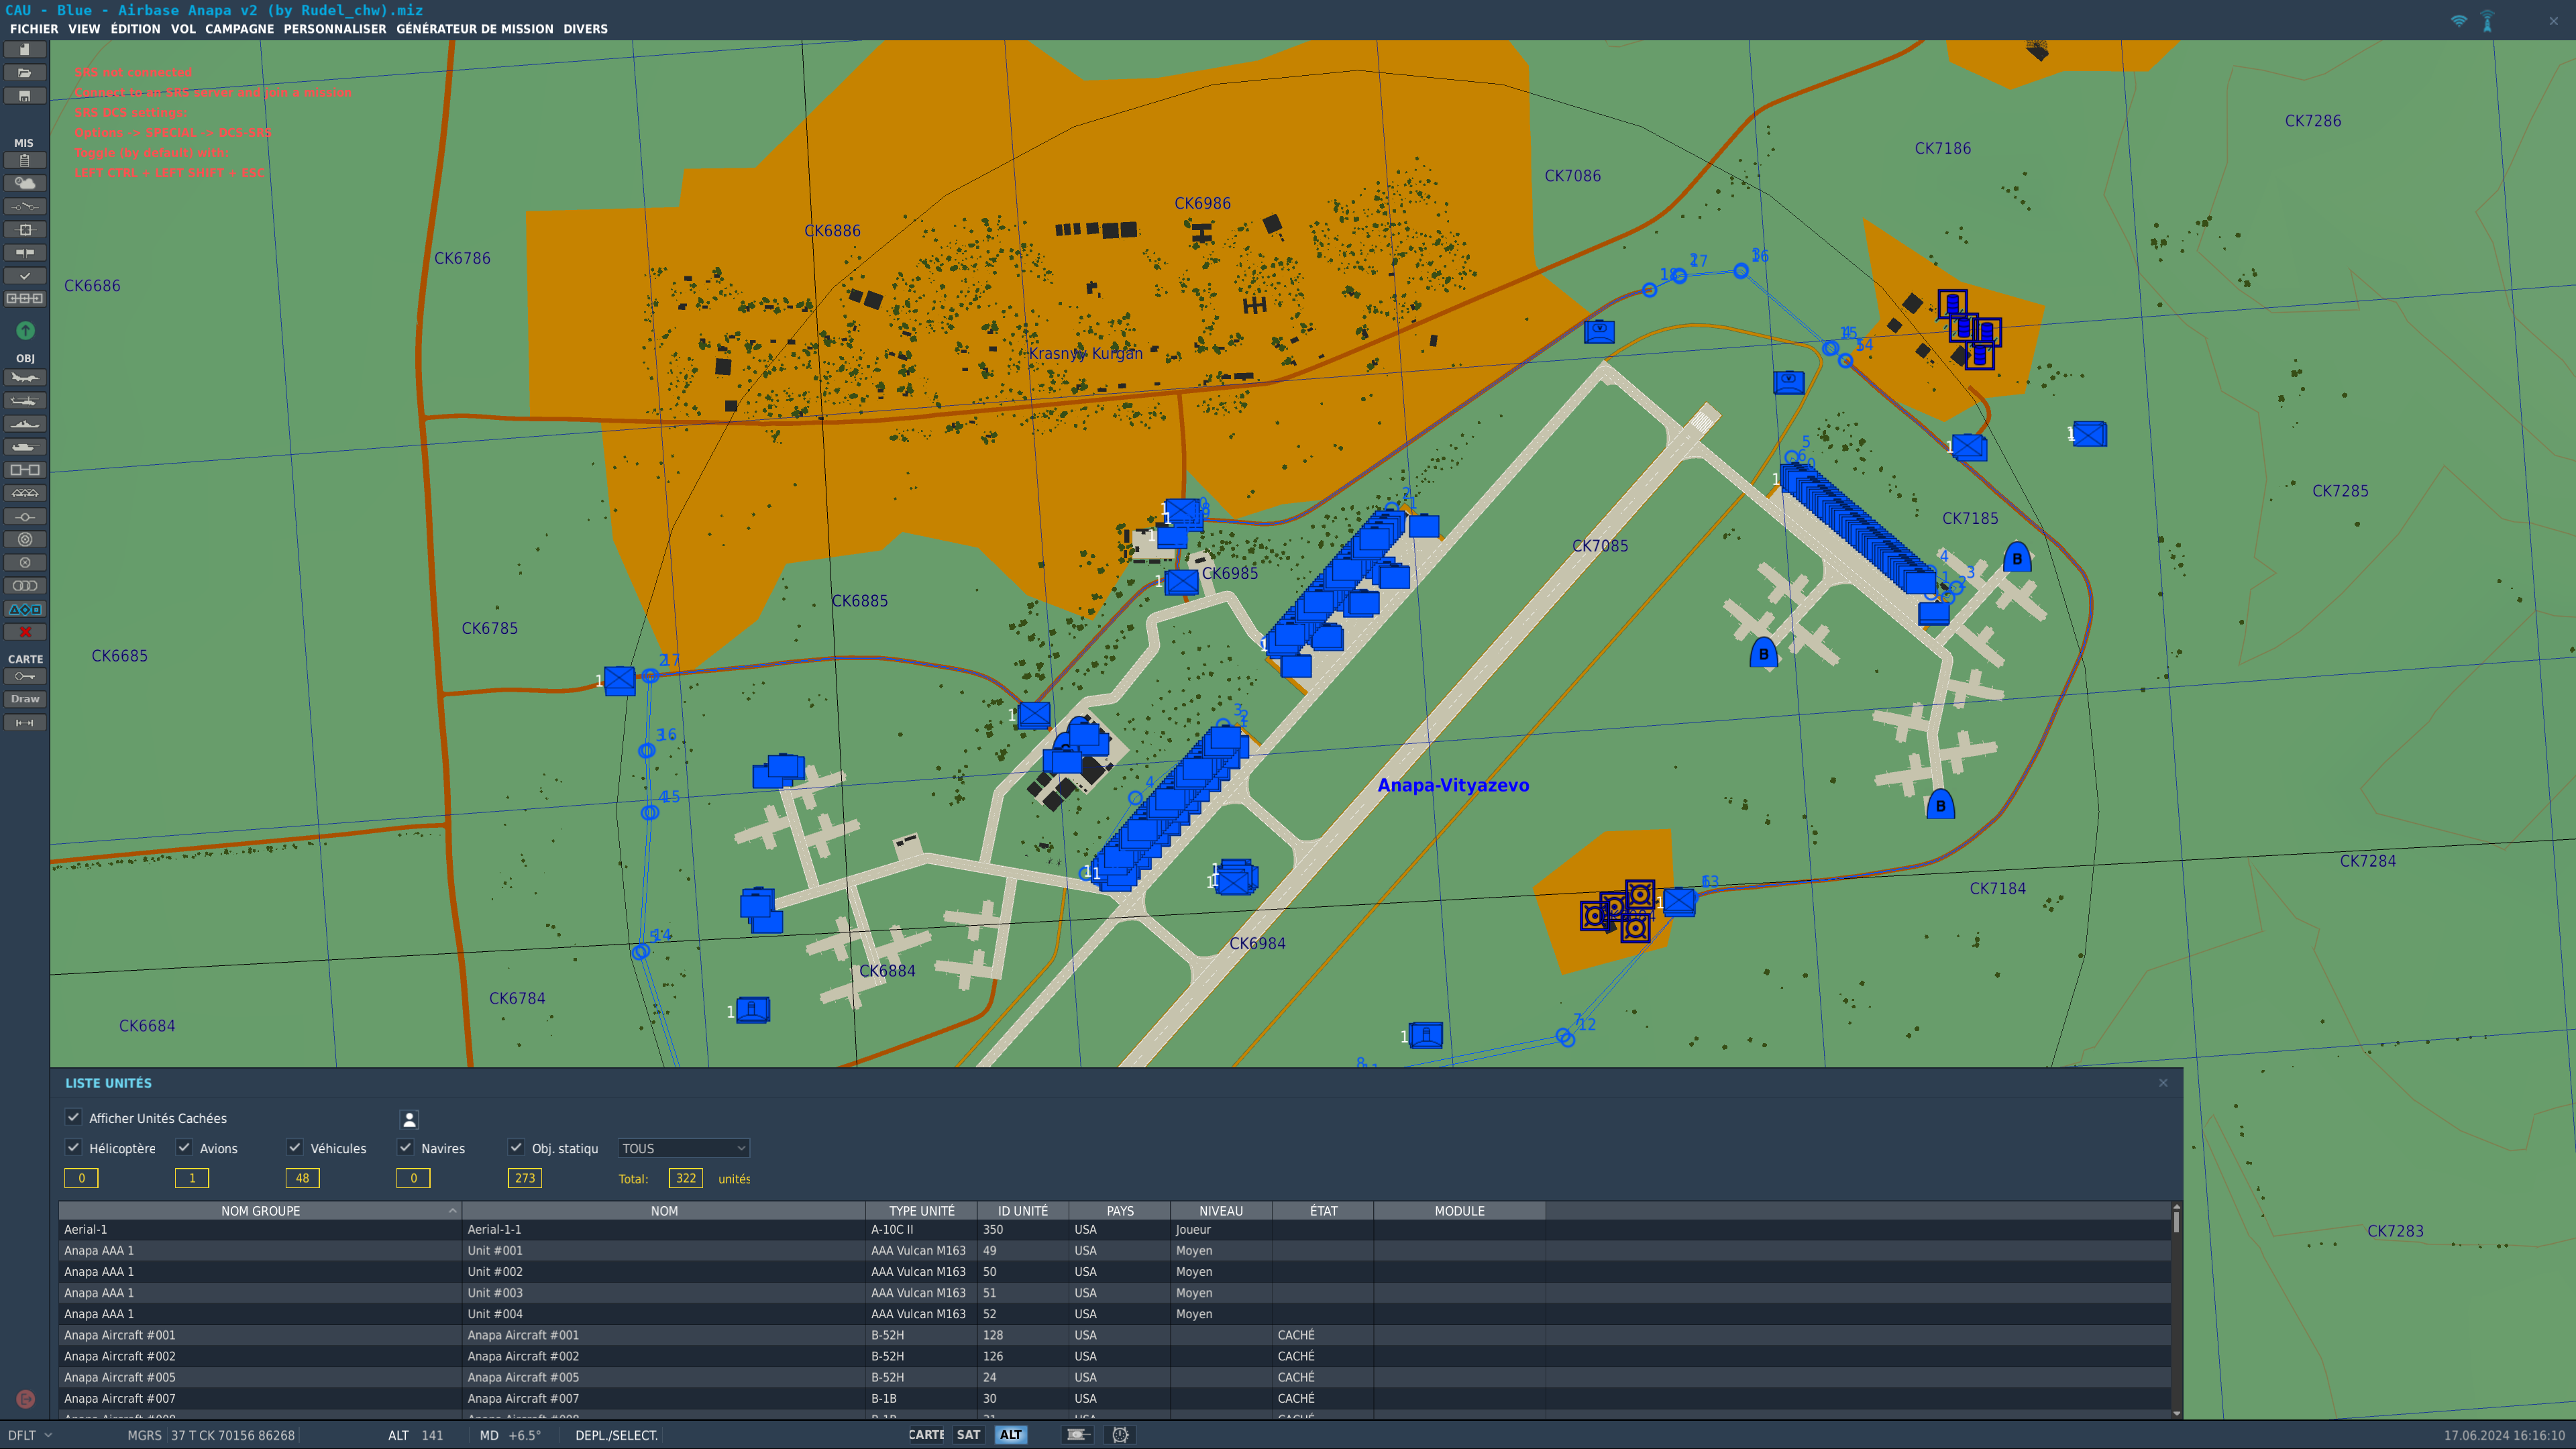Start the mission with green arrow icon

(x=25, y=330)
